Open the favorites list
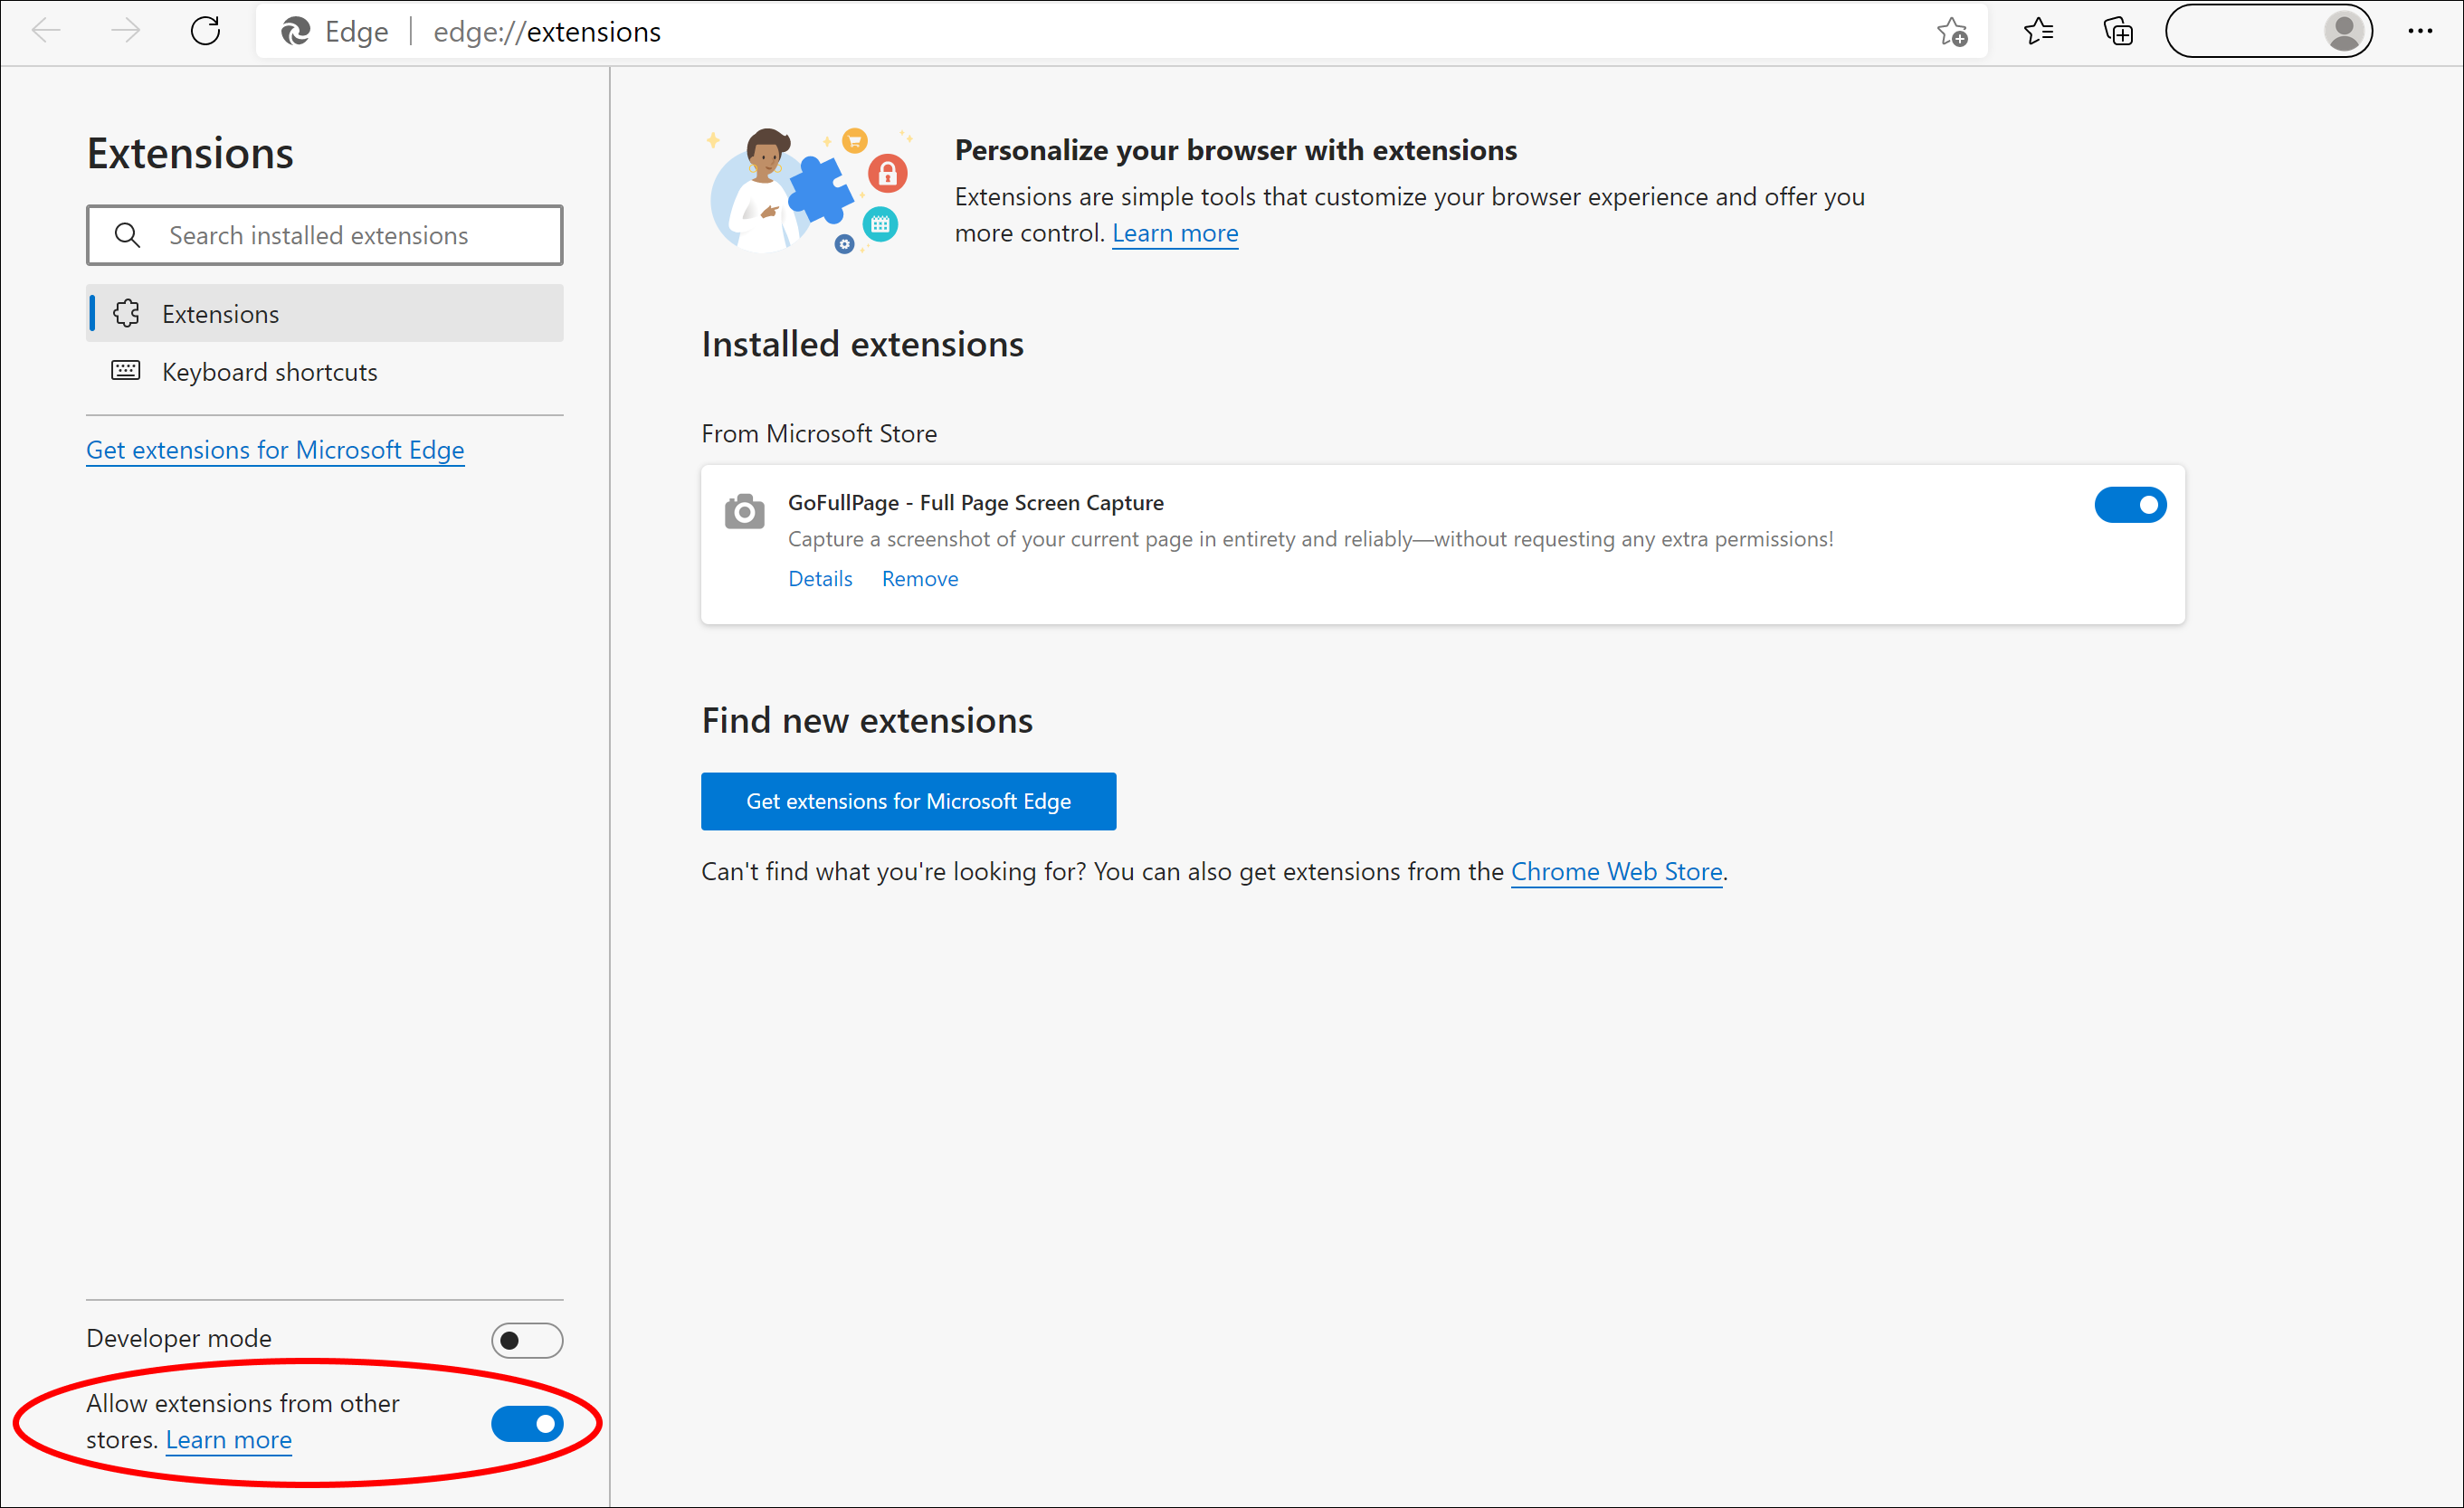Image resolution: width=2464 pixels, height=1508 pixels. pyautogui.click(x=2040, y=31)
